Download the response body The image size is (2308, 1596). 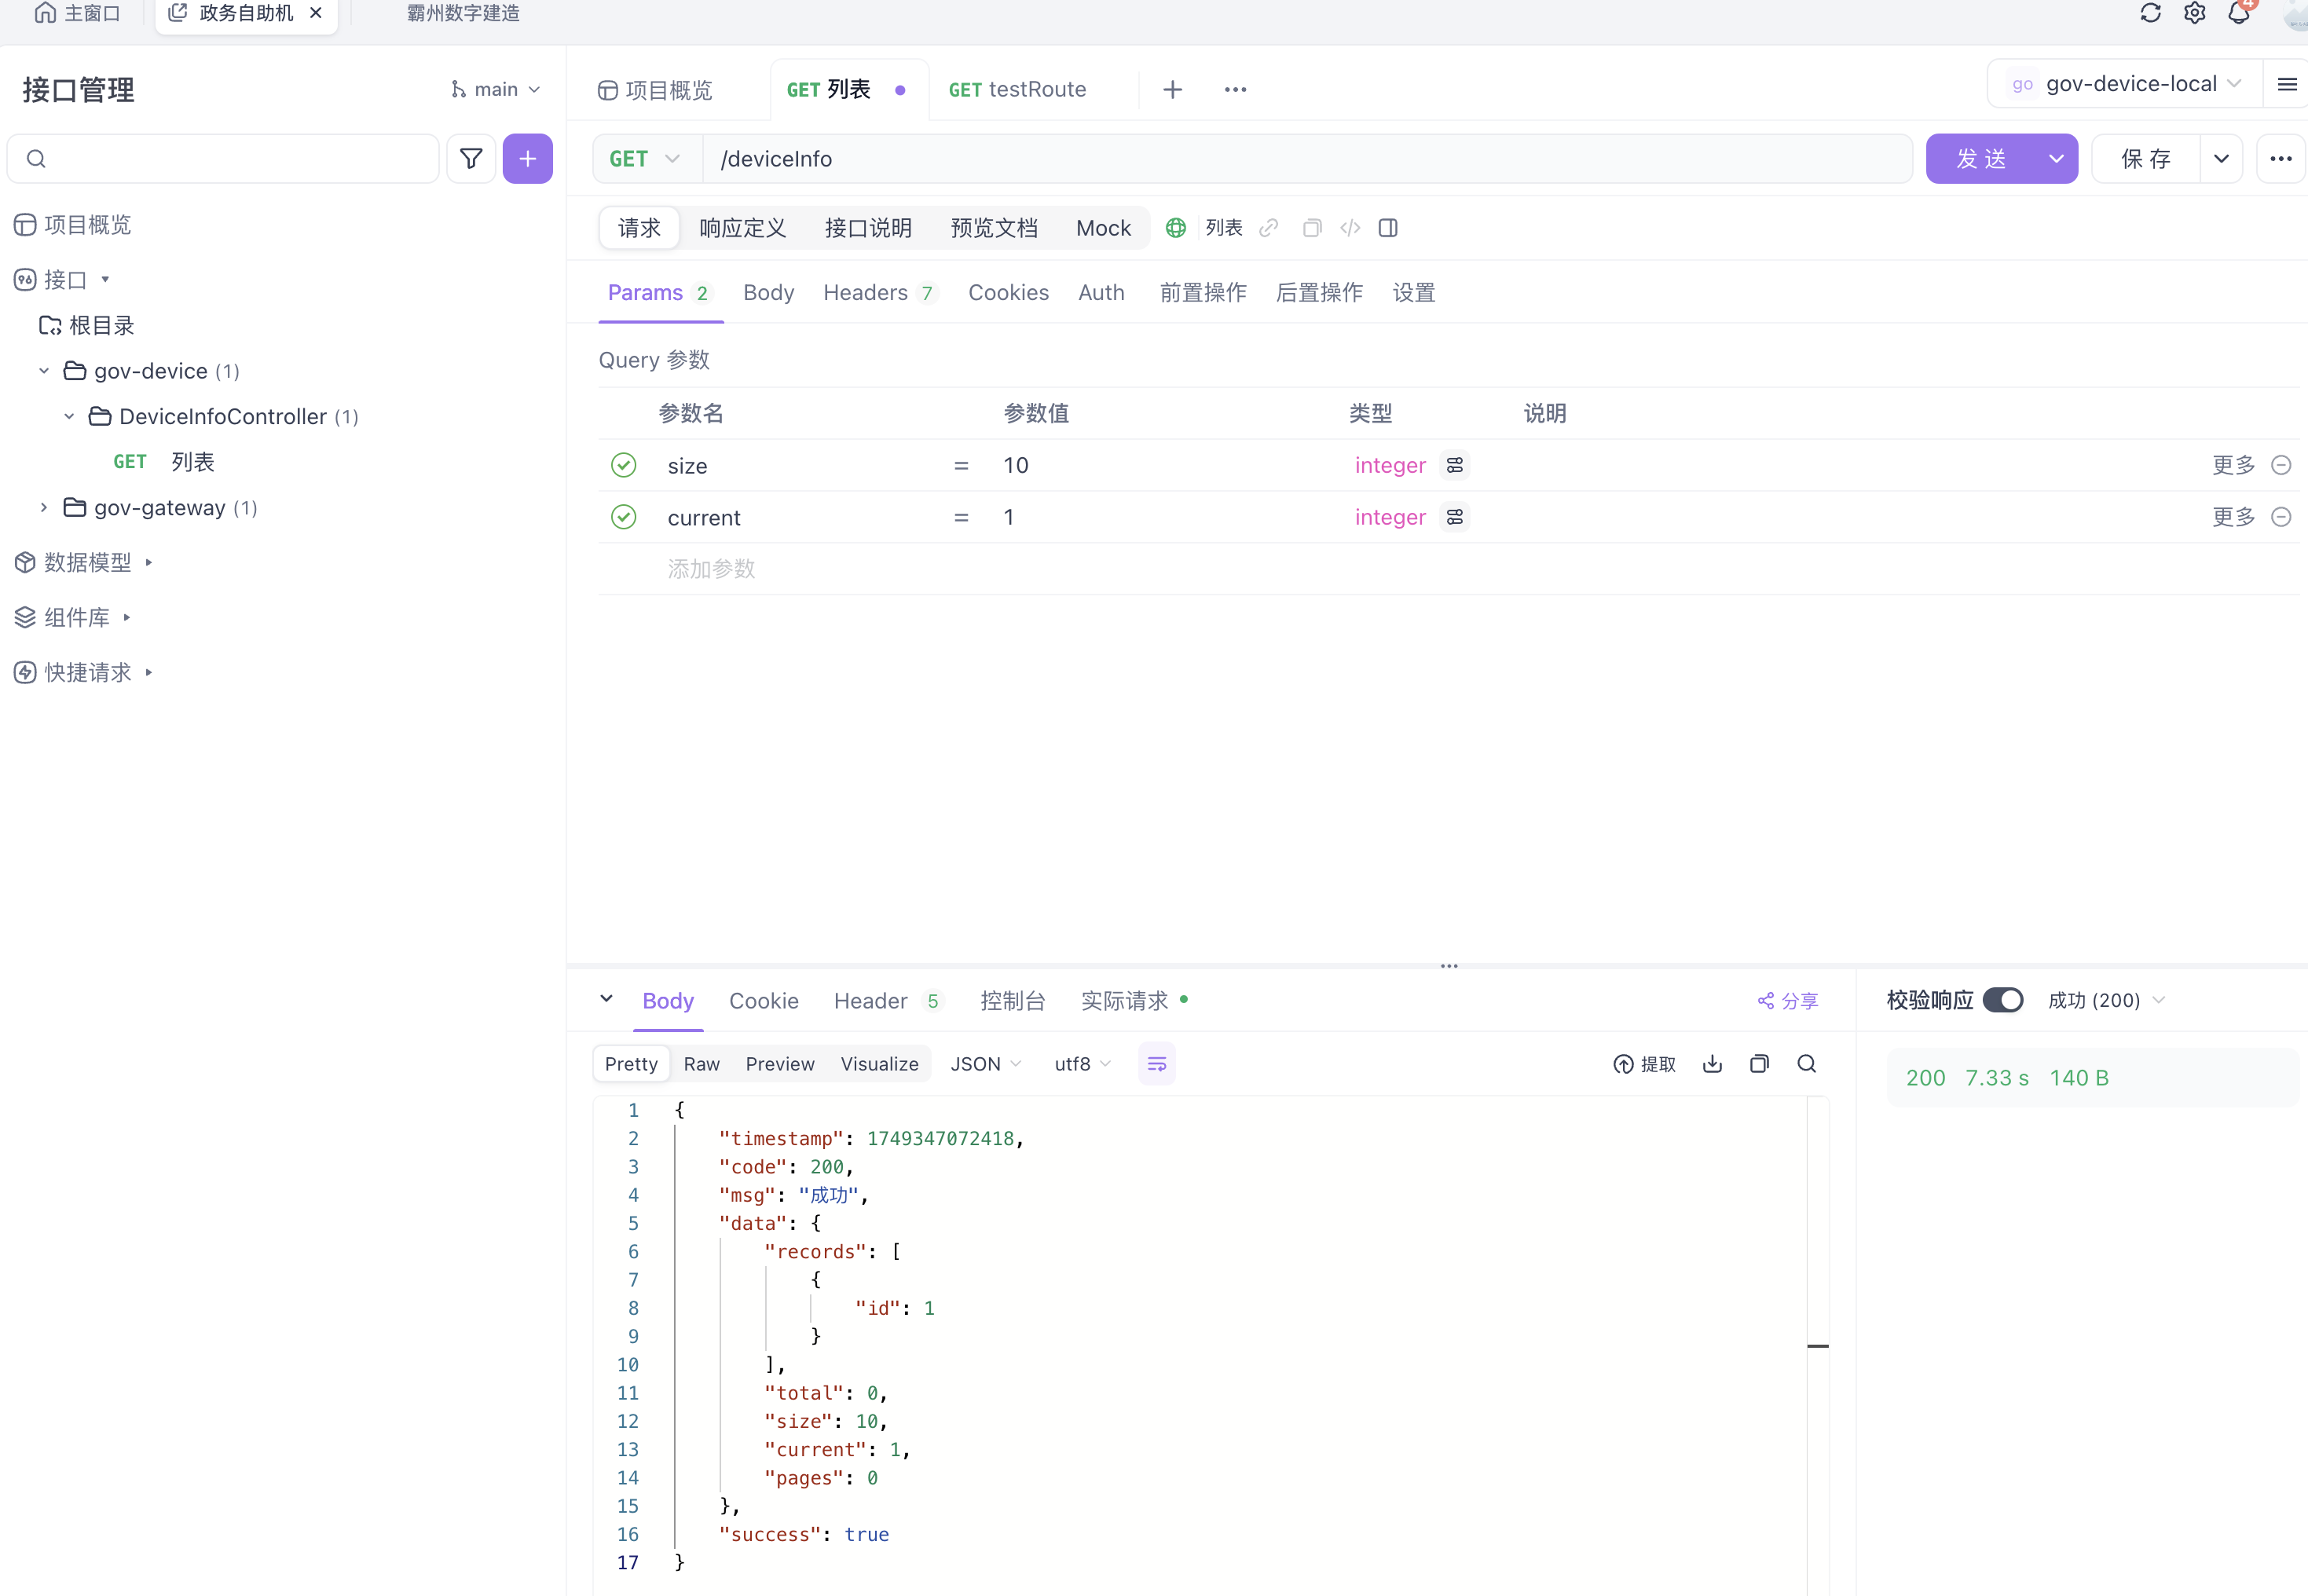coord(1712,1064)
